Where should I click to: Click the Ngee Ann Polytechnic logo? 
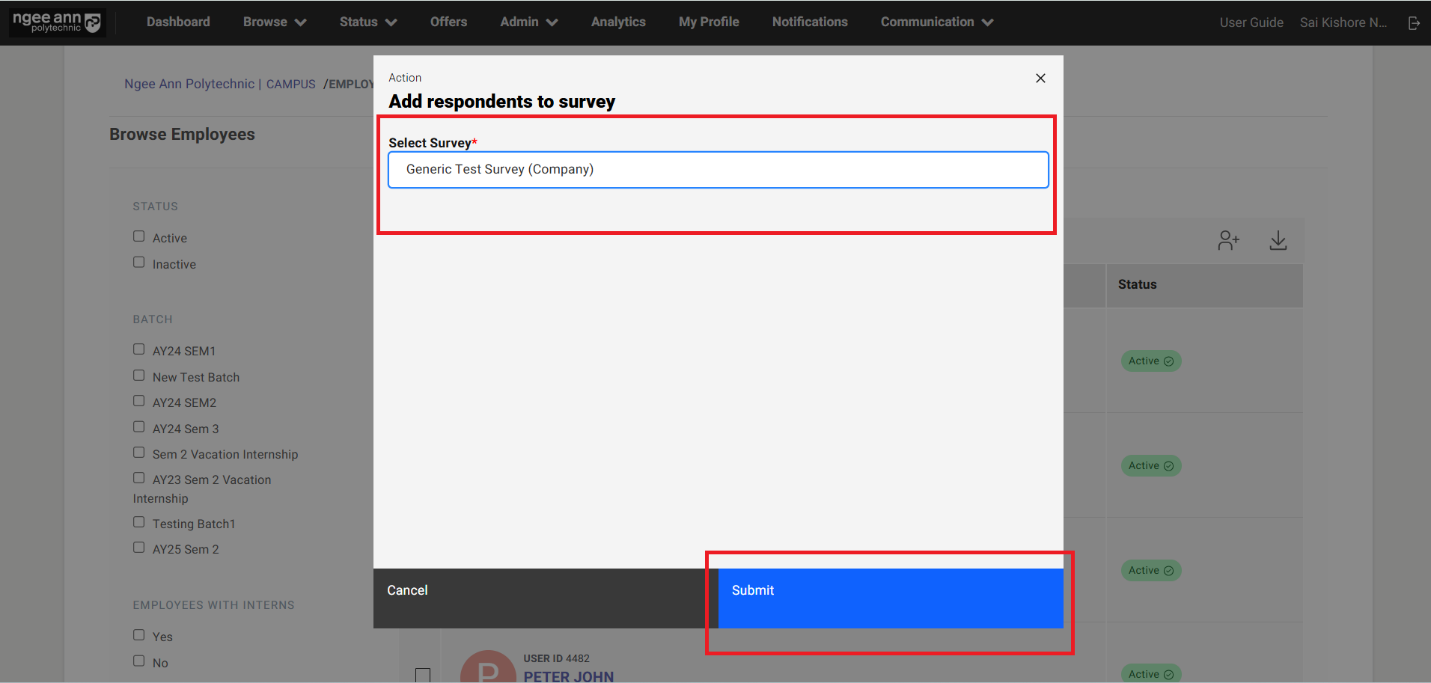point(56,22)
